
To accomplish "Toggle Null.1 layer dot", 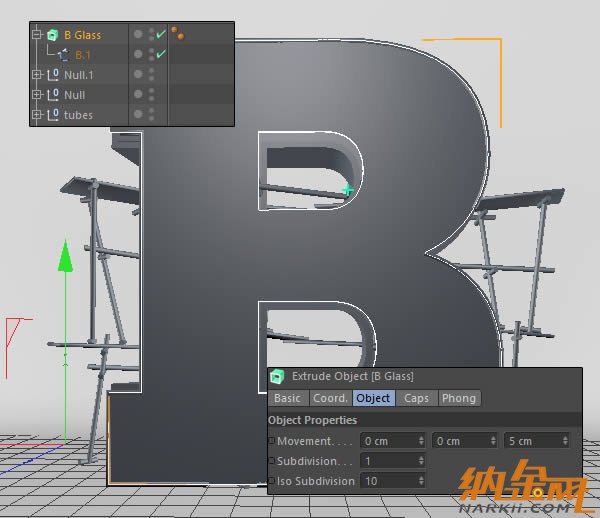I will [x=138, y=74].
